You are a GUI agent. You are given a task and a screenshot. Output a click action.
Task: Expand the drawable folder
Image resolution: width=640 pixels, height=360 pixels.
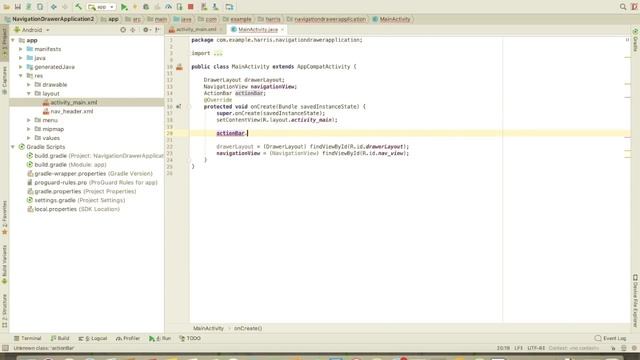point(29,85)
